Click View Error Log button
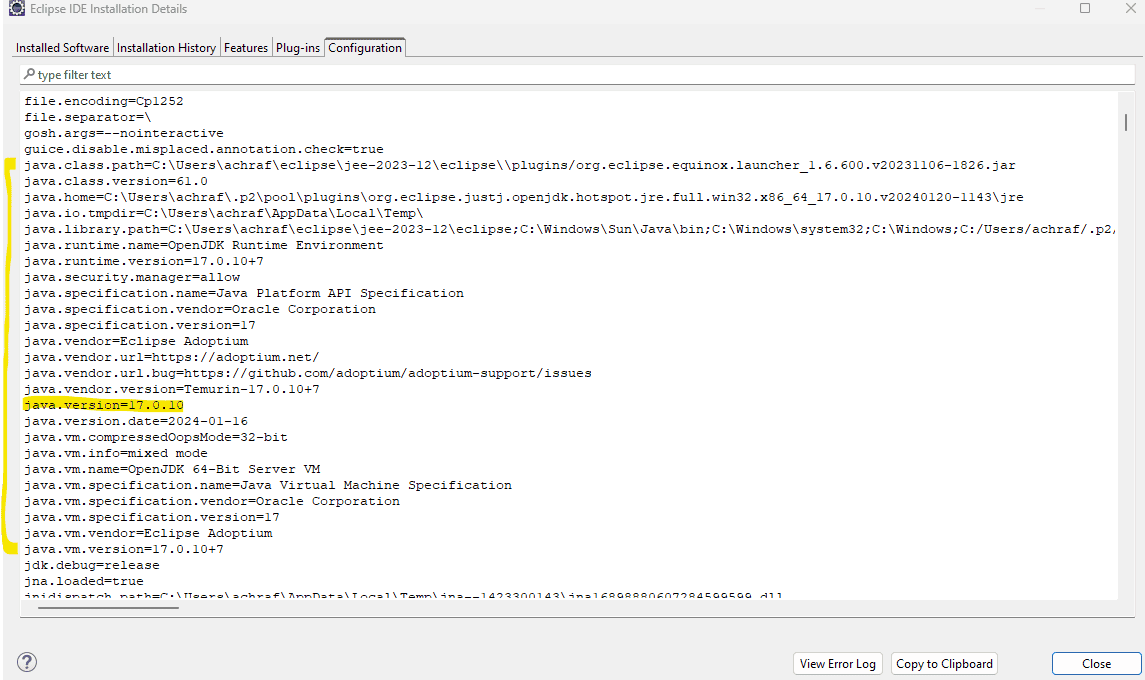Viewport: 1145px width, 680px height. [x=838, y=663]
